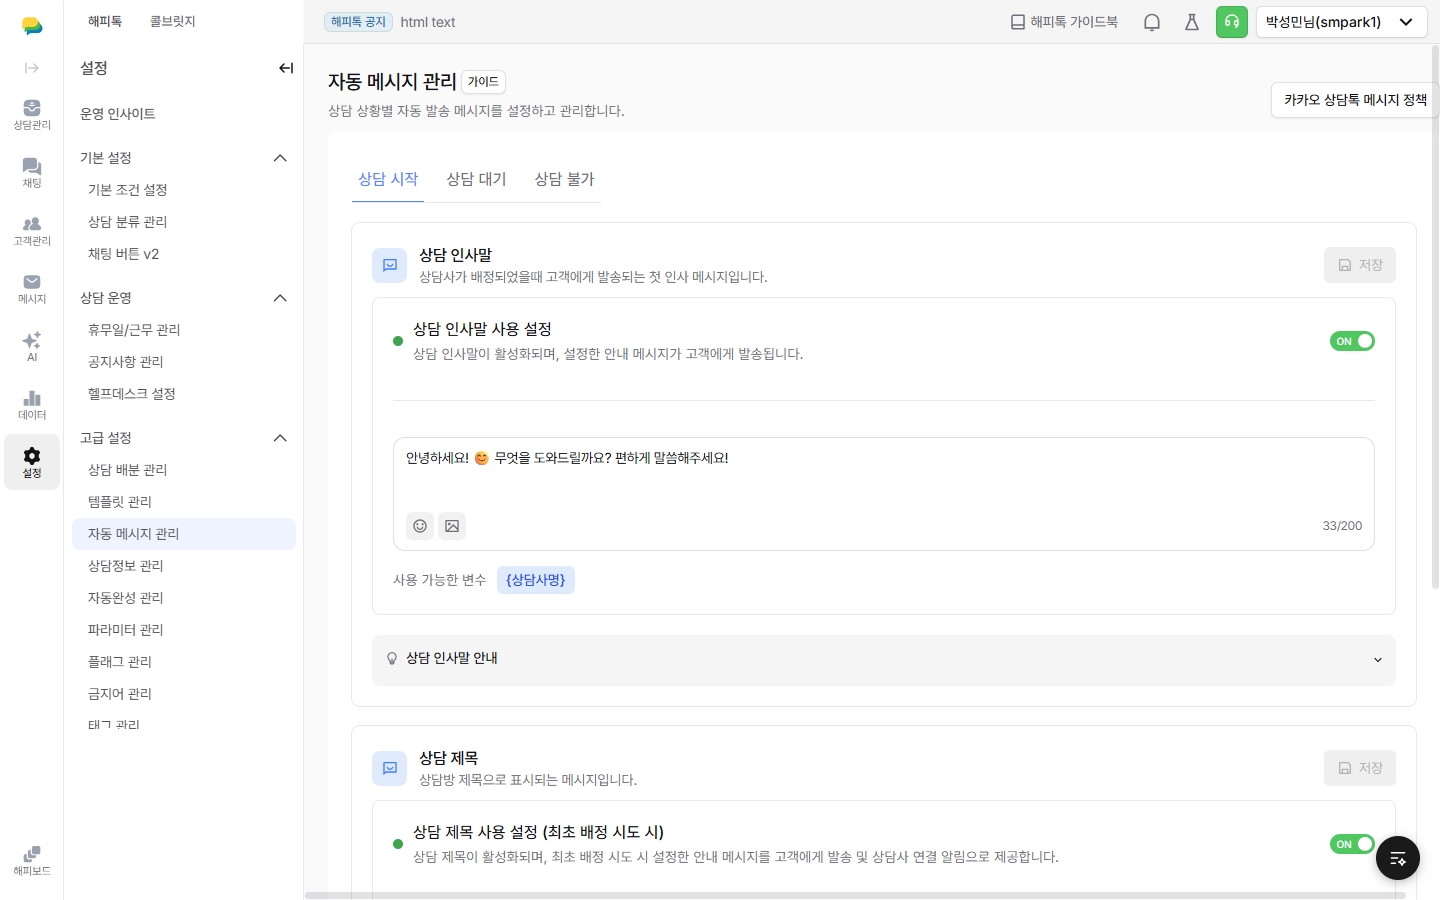Save the 상담 인사말 section

click(x=1360, y=265)
